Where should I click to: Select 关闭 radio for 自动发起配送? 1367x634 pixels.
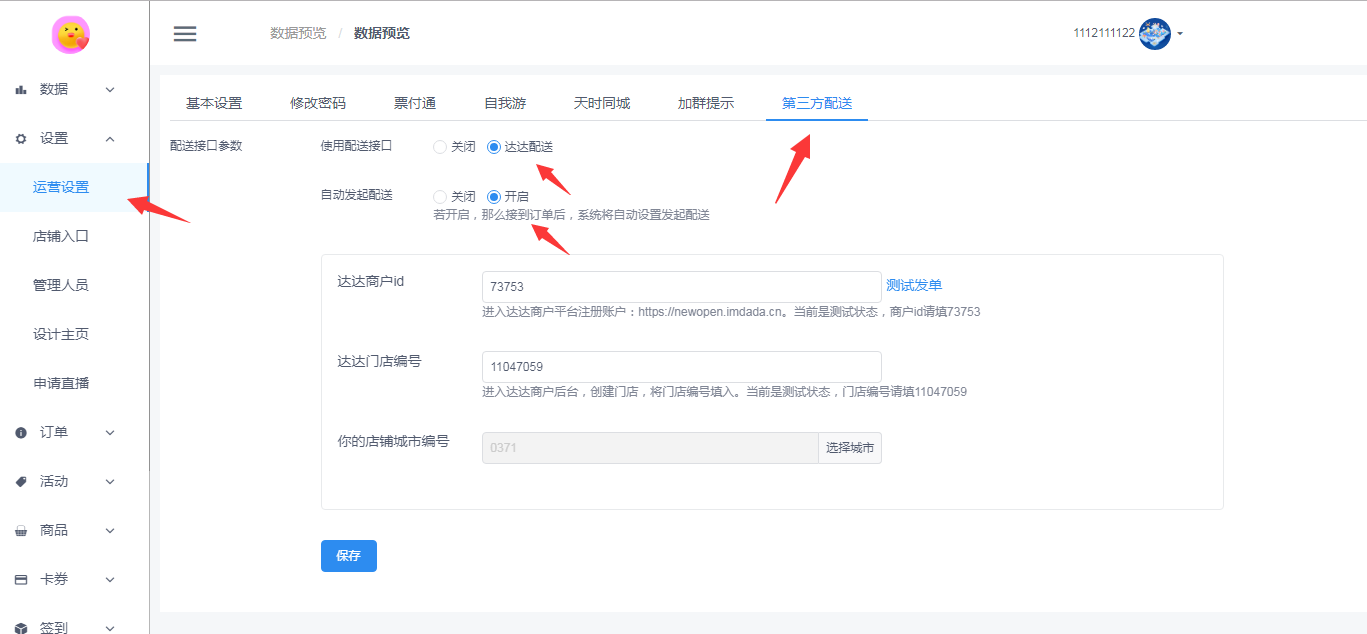440,197
